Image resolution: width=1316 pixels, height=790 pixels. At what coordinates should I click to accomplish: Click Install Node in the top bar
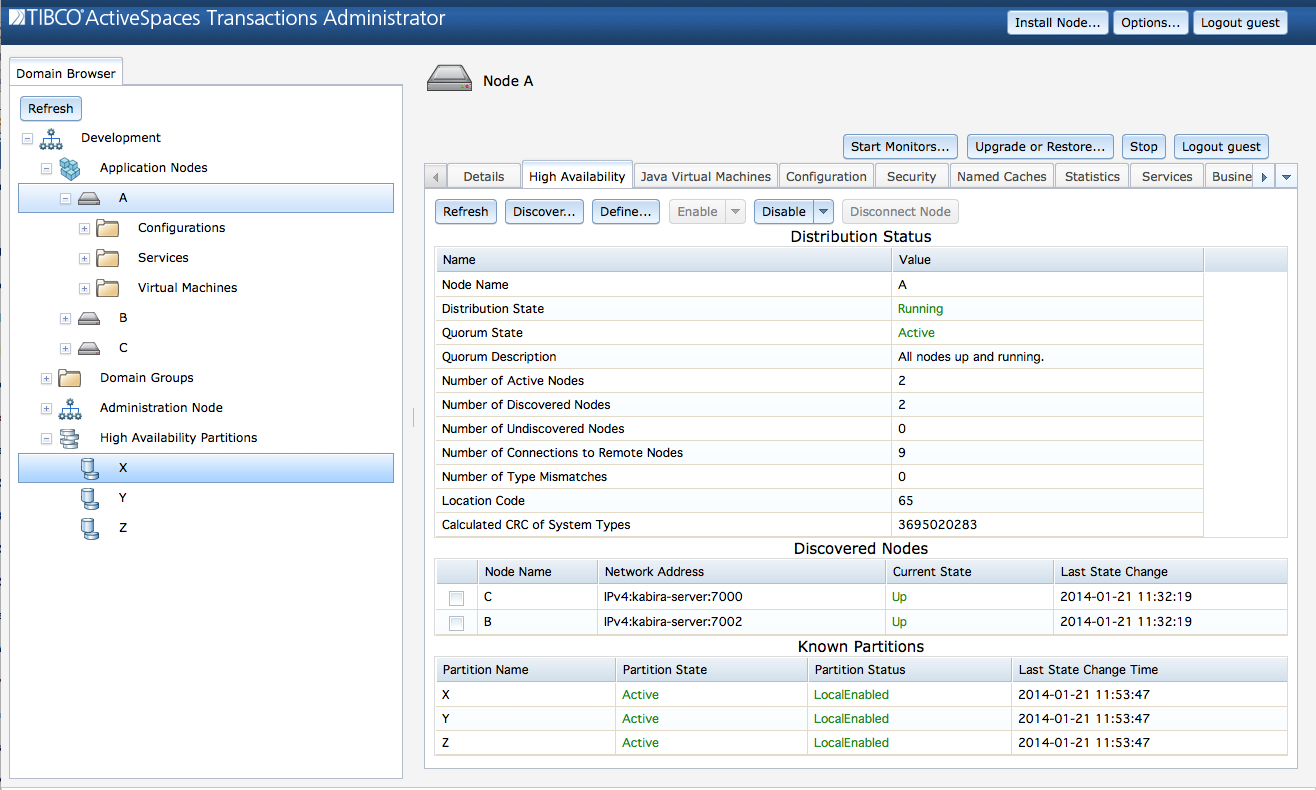1057,22
